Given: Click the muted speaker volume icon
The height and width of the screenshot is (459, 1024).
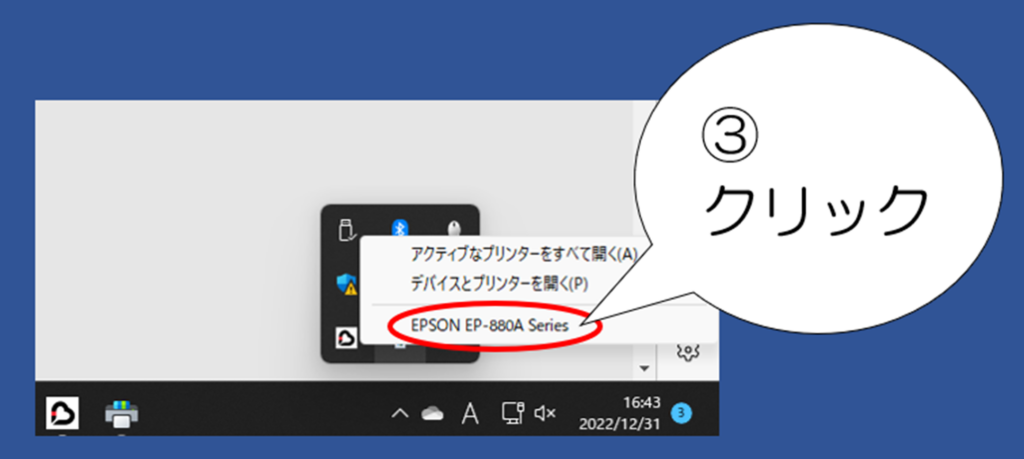Looking at the screenshot, I should click(545, 413).
